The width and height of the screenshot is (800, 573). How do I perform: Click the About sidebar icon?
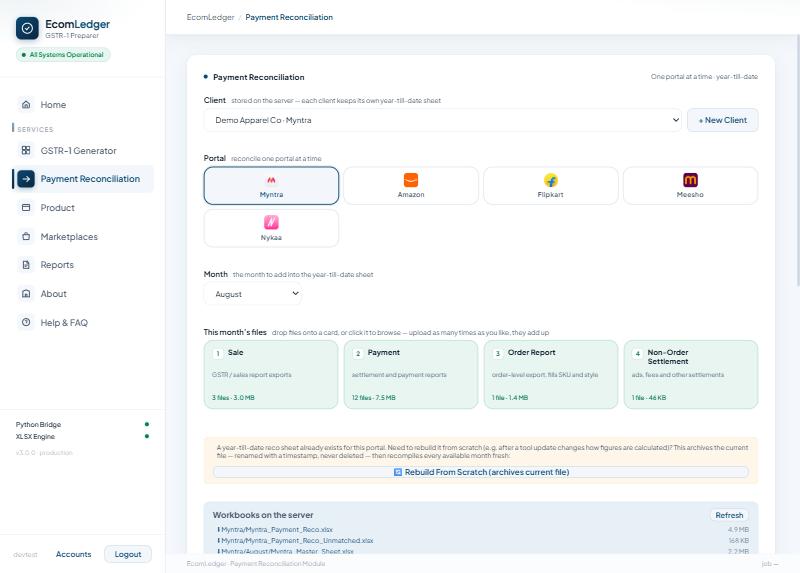click(26, 294)
